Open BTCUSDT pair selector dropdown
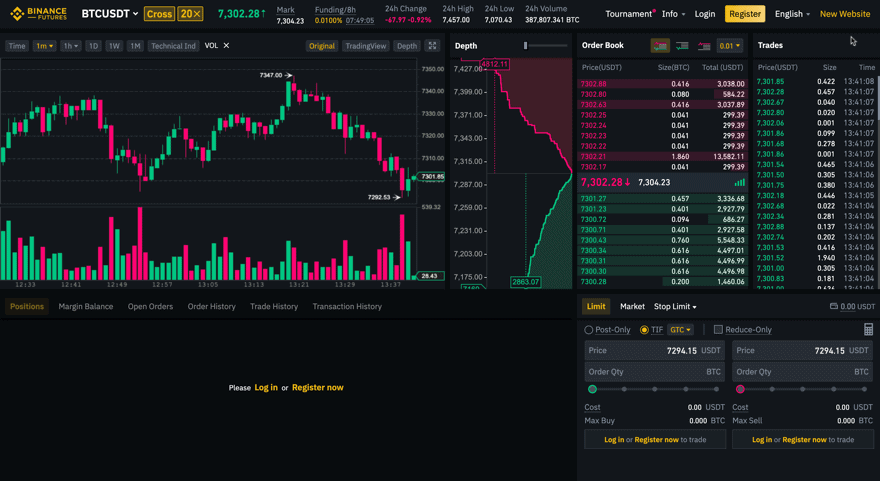 pos(109,13)
